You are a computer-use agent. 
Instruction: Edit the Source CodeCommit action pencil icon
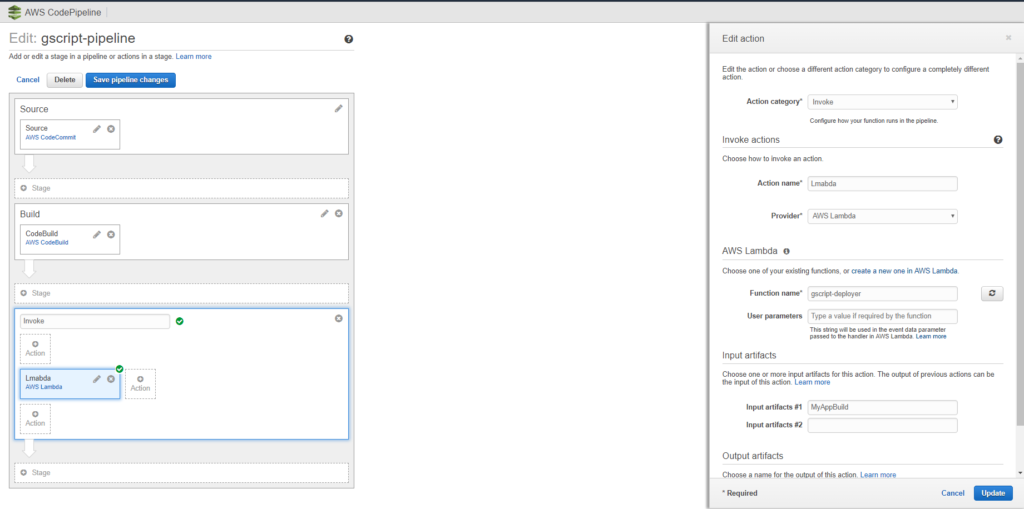click(x=97, y=129)
